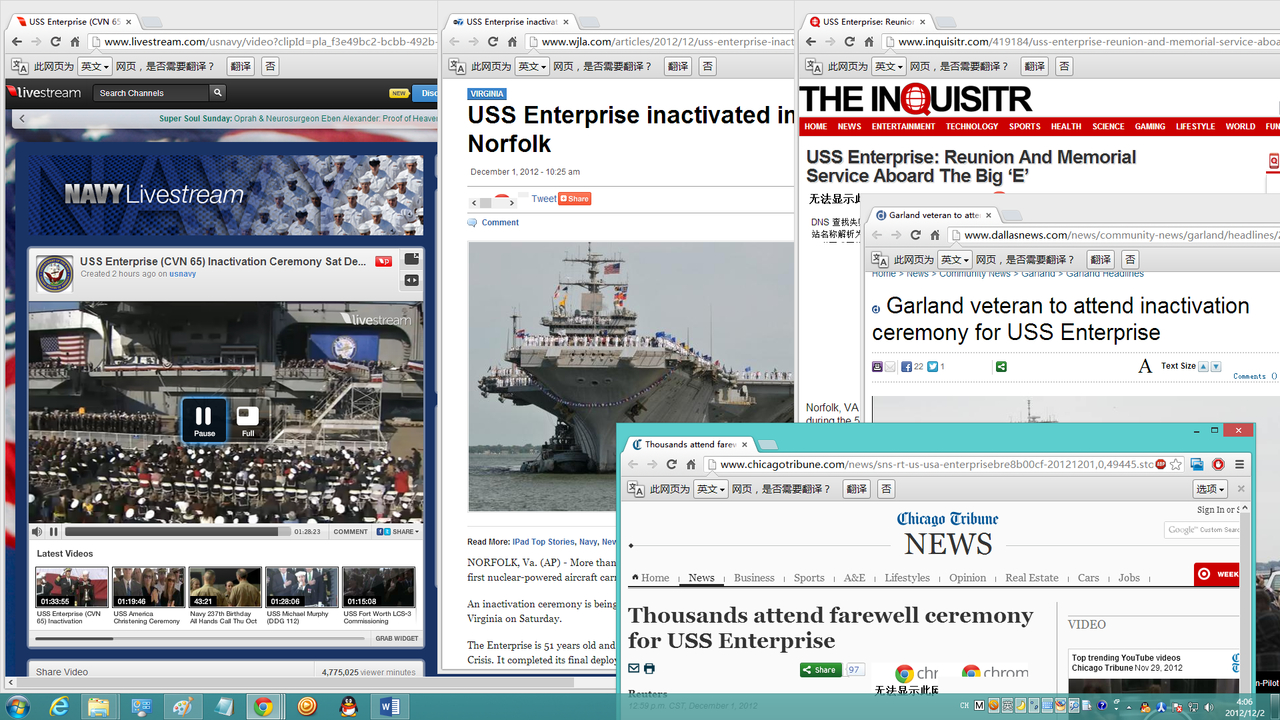This screenshot has width=1280, height=720.
Task: Open USS Fort Worth LCS-3 Commissioning thumbnail
Action: 379,587
